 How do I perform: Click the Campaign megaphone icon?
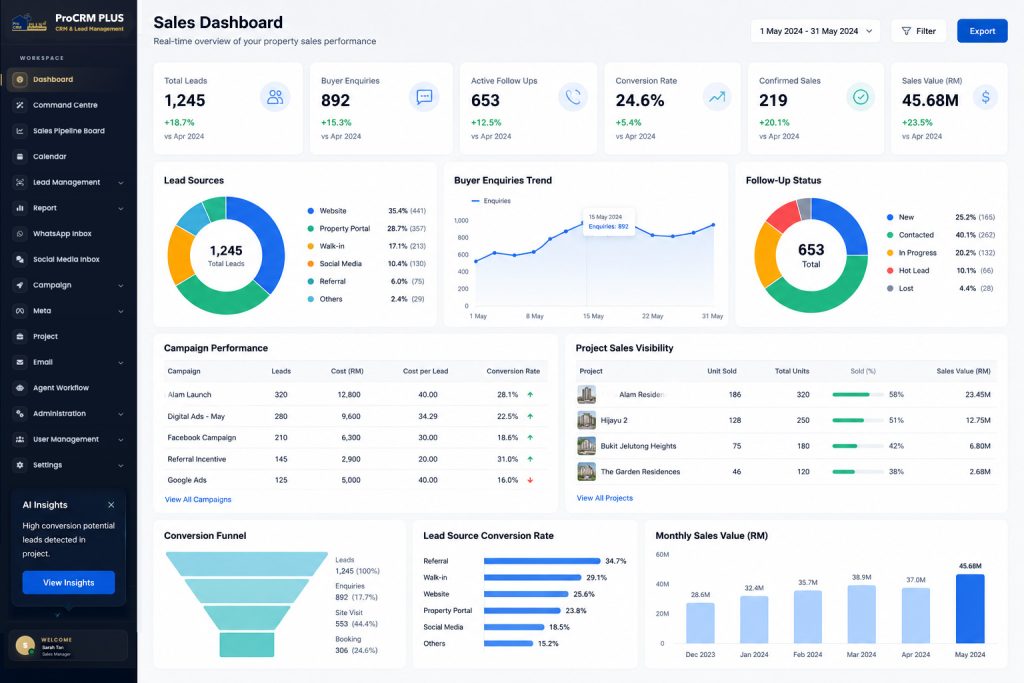[20, 285]
